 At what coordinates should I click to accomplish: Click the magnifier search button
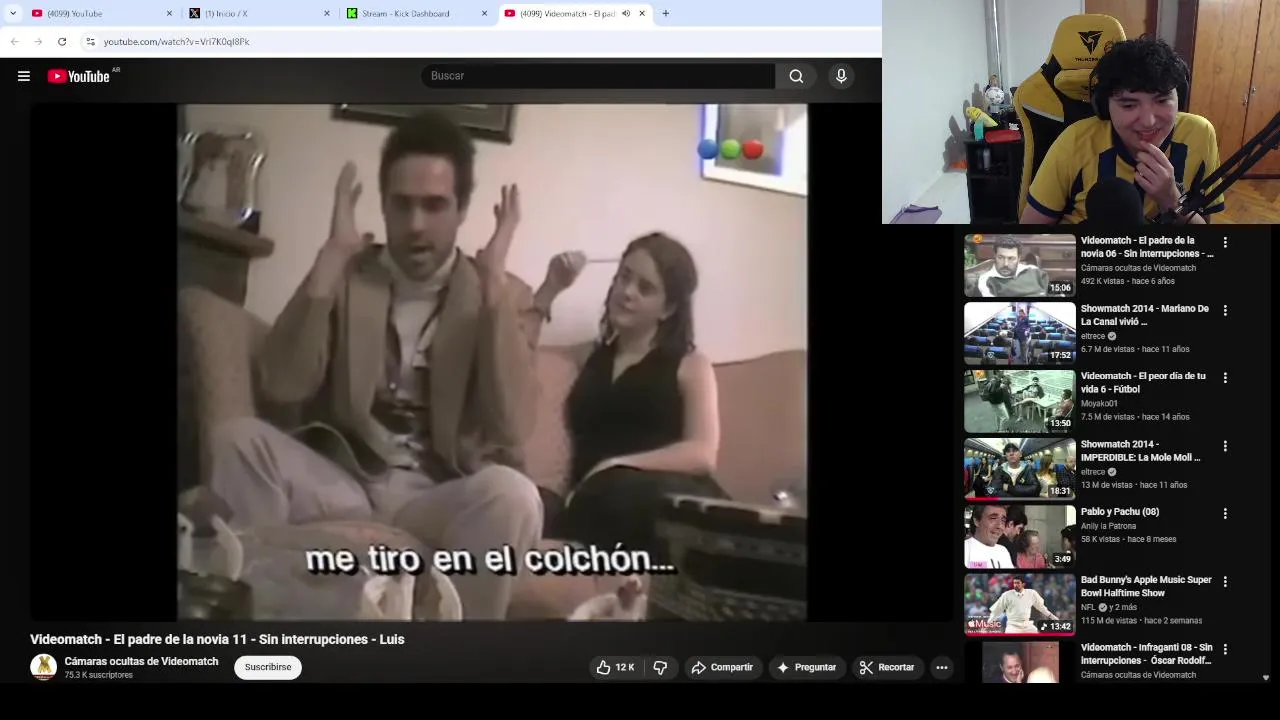tap(796, 76)
